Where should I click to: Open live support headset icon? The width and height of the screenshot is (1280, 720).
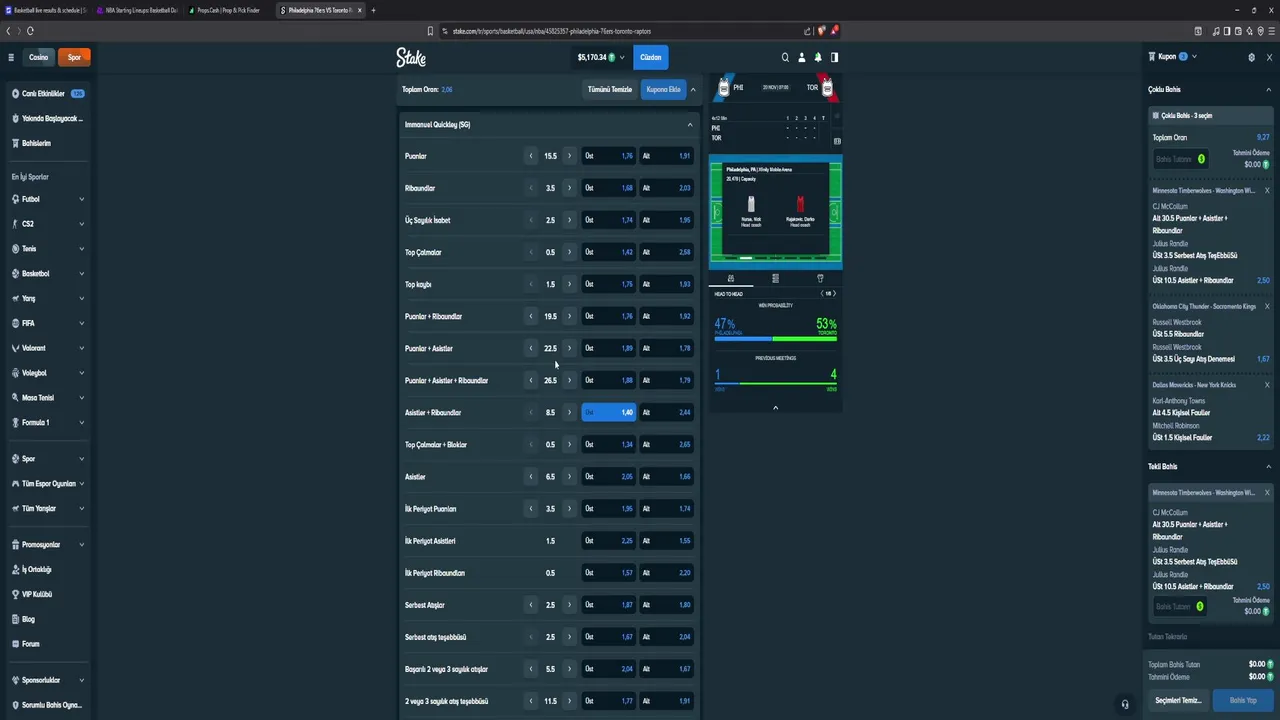1125,704
